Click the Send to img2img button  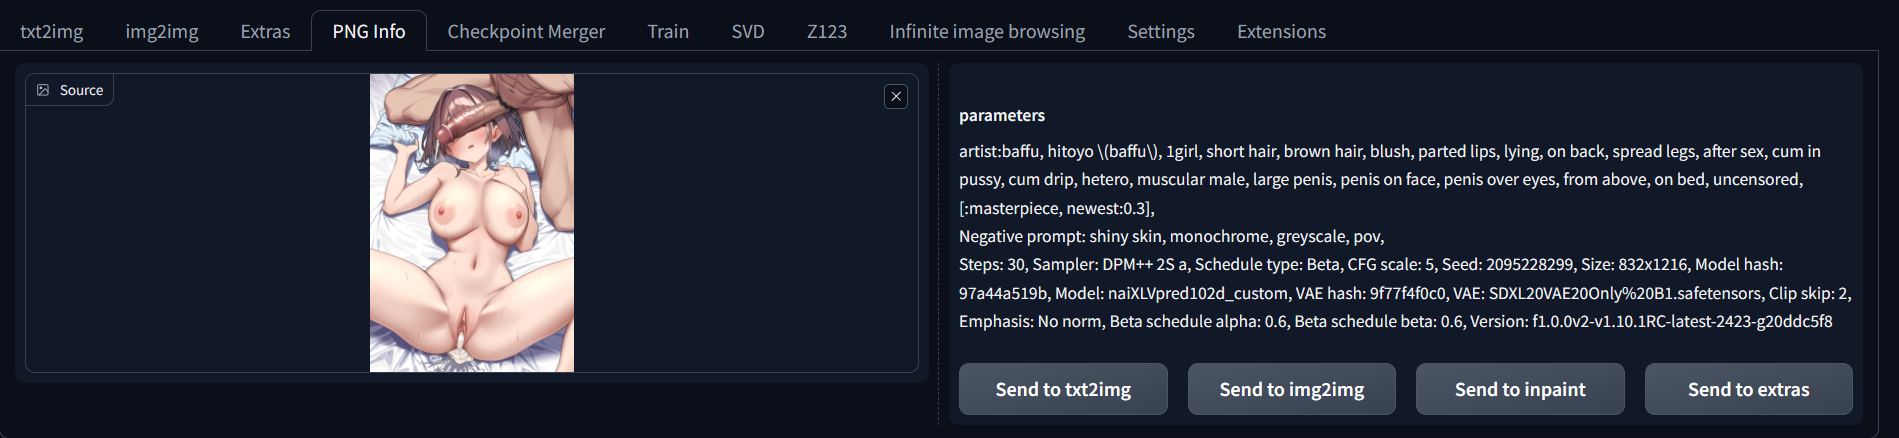1292,389
